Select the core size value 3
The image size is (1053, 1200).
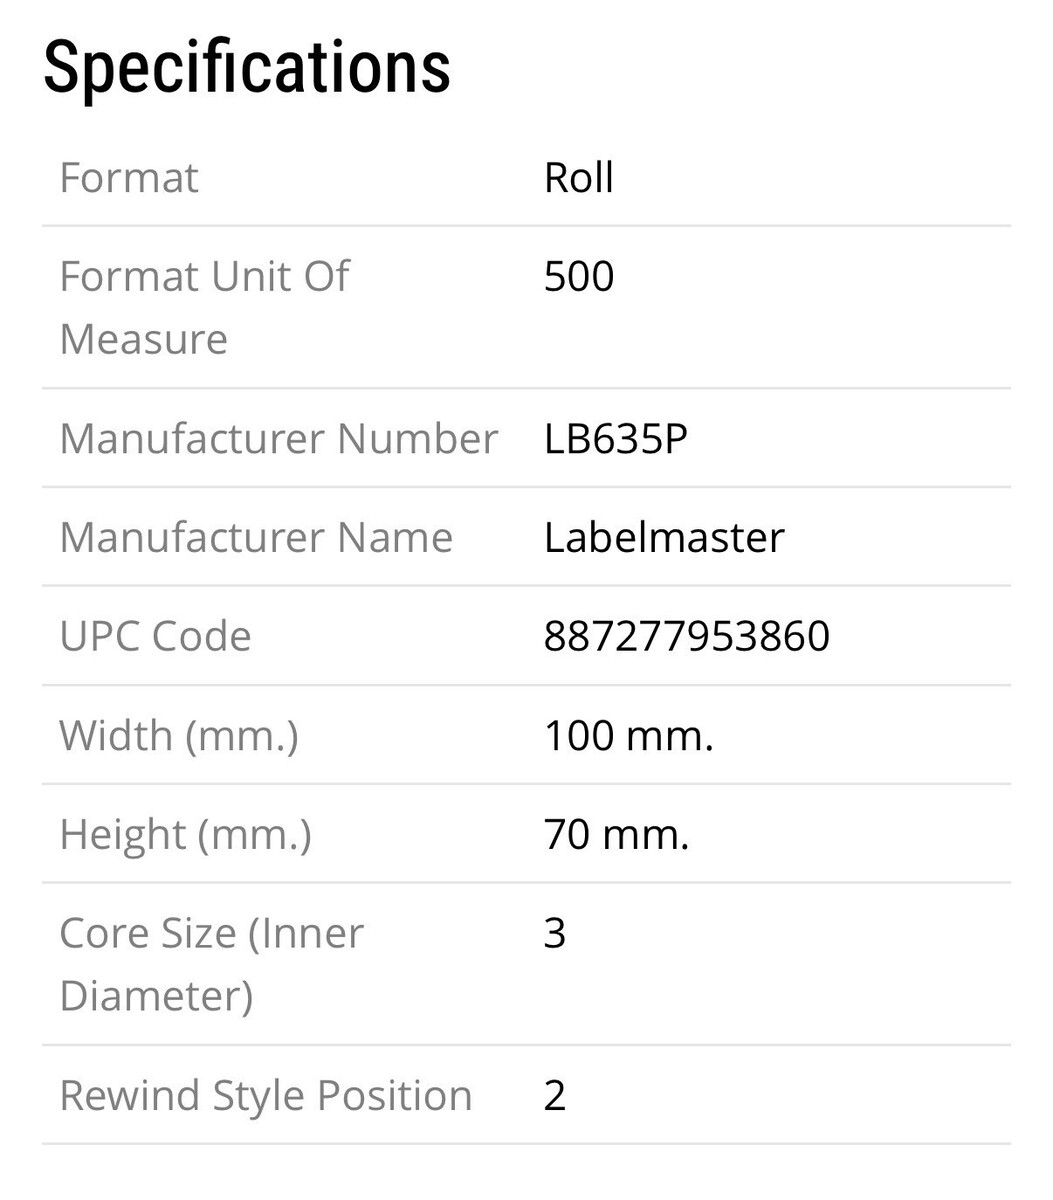(555, 934)
